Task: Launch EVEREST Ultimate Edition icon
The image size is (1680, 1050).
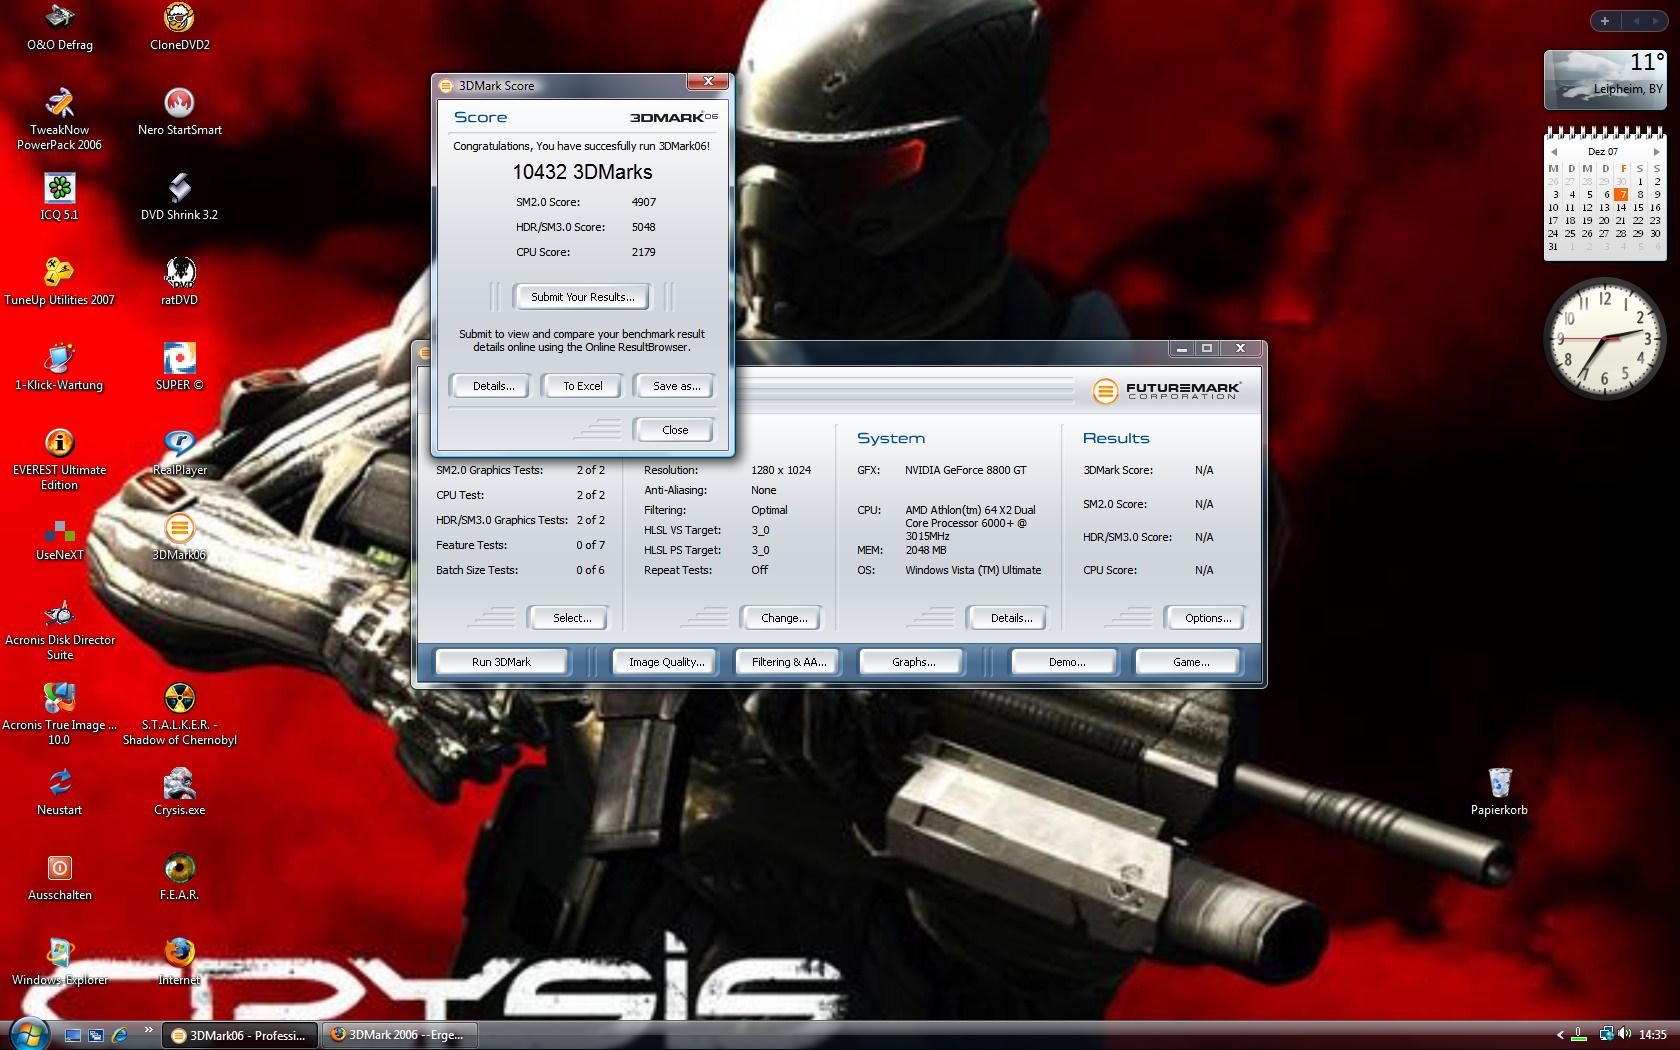Action: [60, 460]
